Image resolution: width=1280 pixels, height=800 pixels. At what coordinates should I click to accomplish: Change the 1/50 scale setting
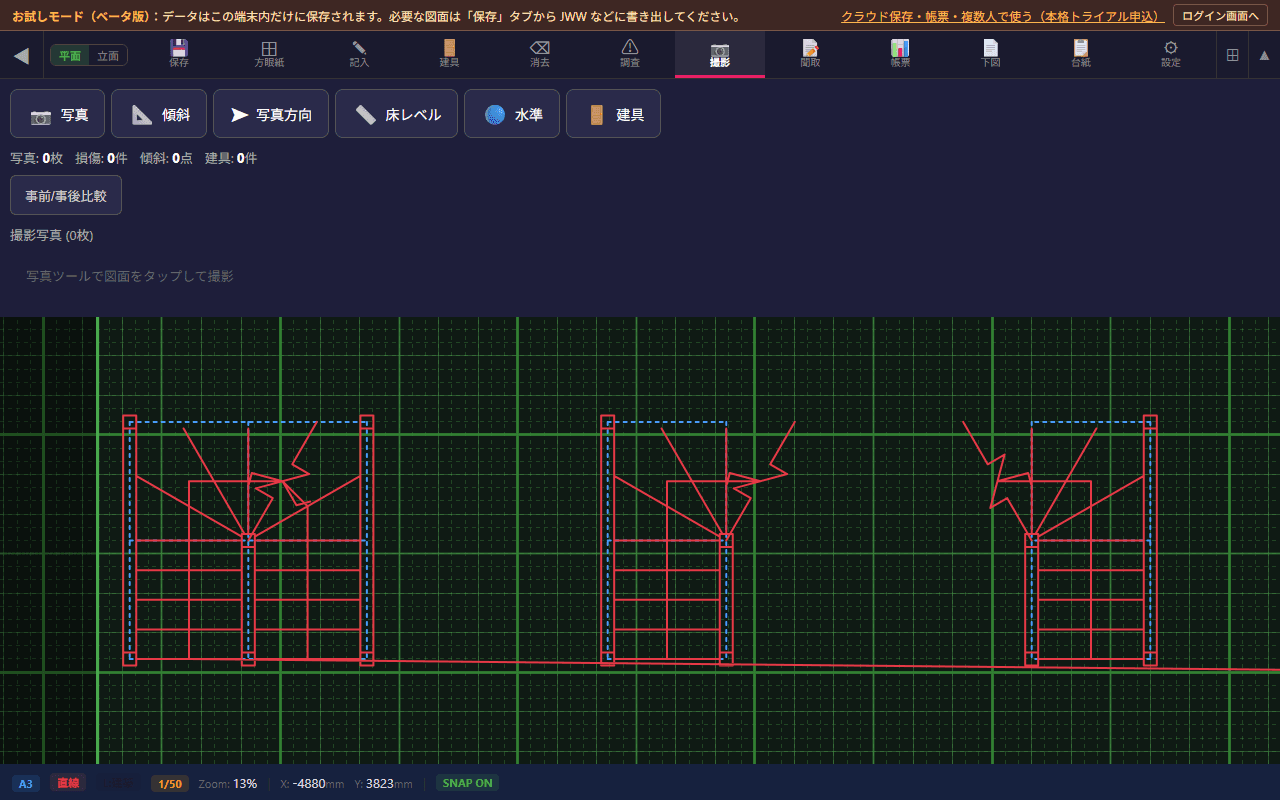pyautogui.click(x=170, y=783)
